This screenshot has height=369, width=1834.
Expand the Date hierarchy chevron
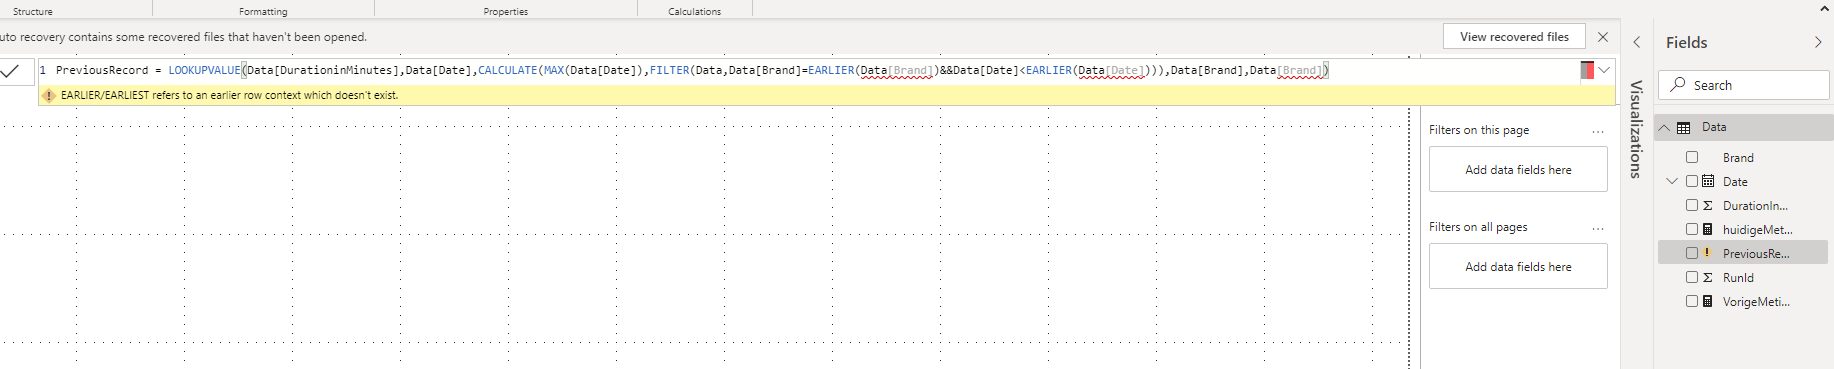(1671, 181)
